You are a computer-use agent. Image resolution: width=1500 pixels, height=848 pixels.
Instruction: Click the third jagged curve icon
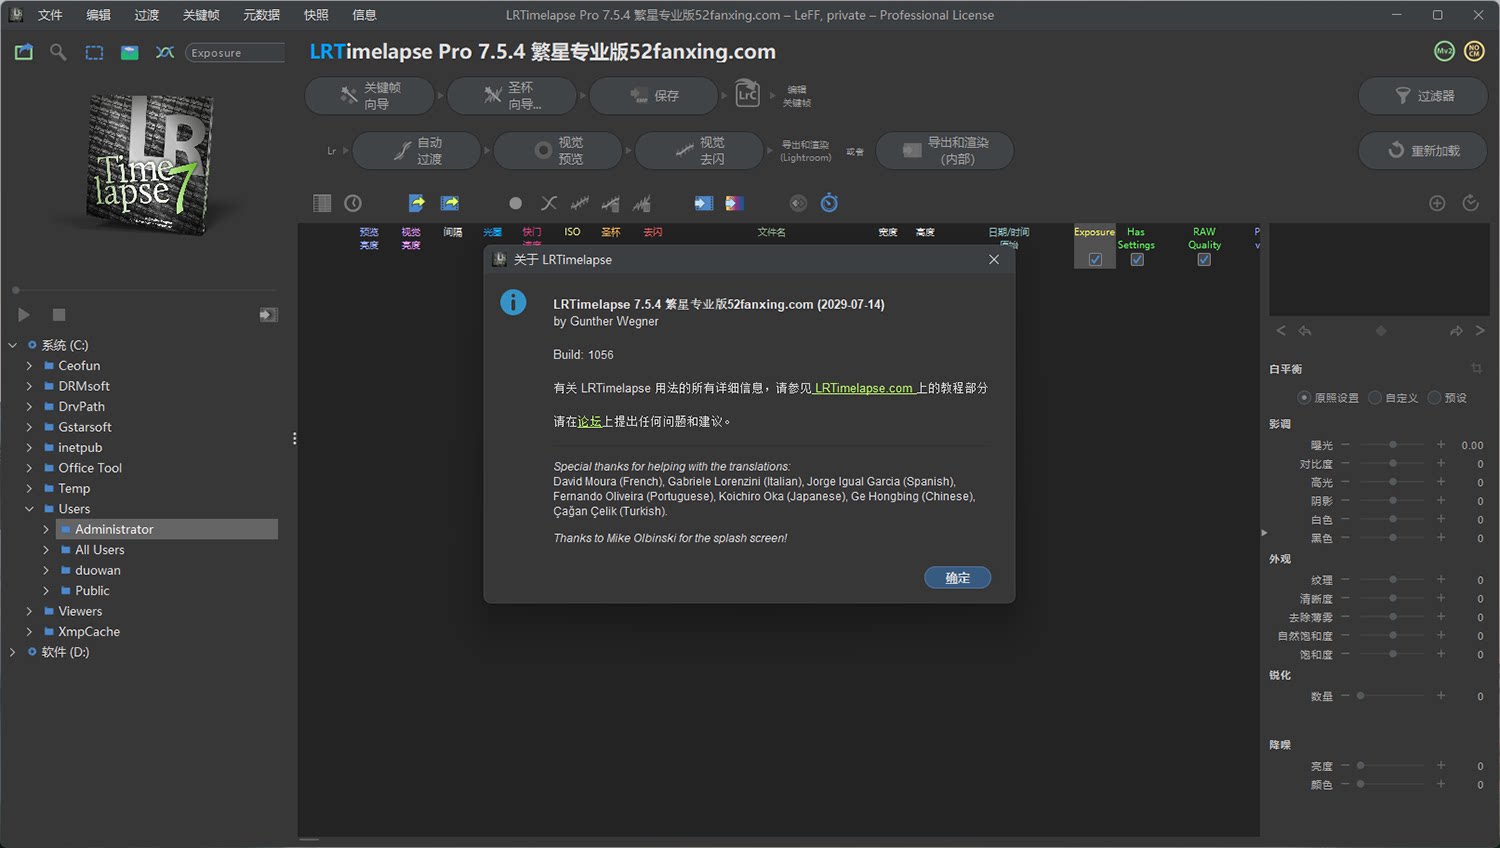[642, 203]
